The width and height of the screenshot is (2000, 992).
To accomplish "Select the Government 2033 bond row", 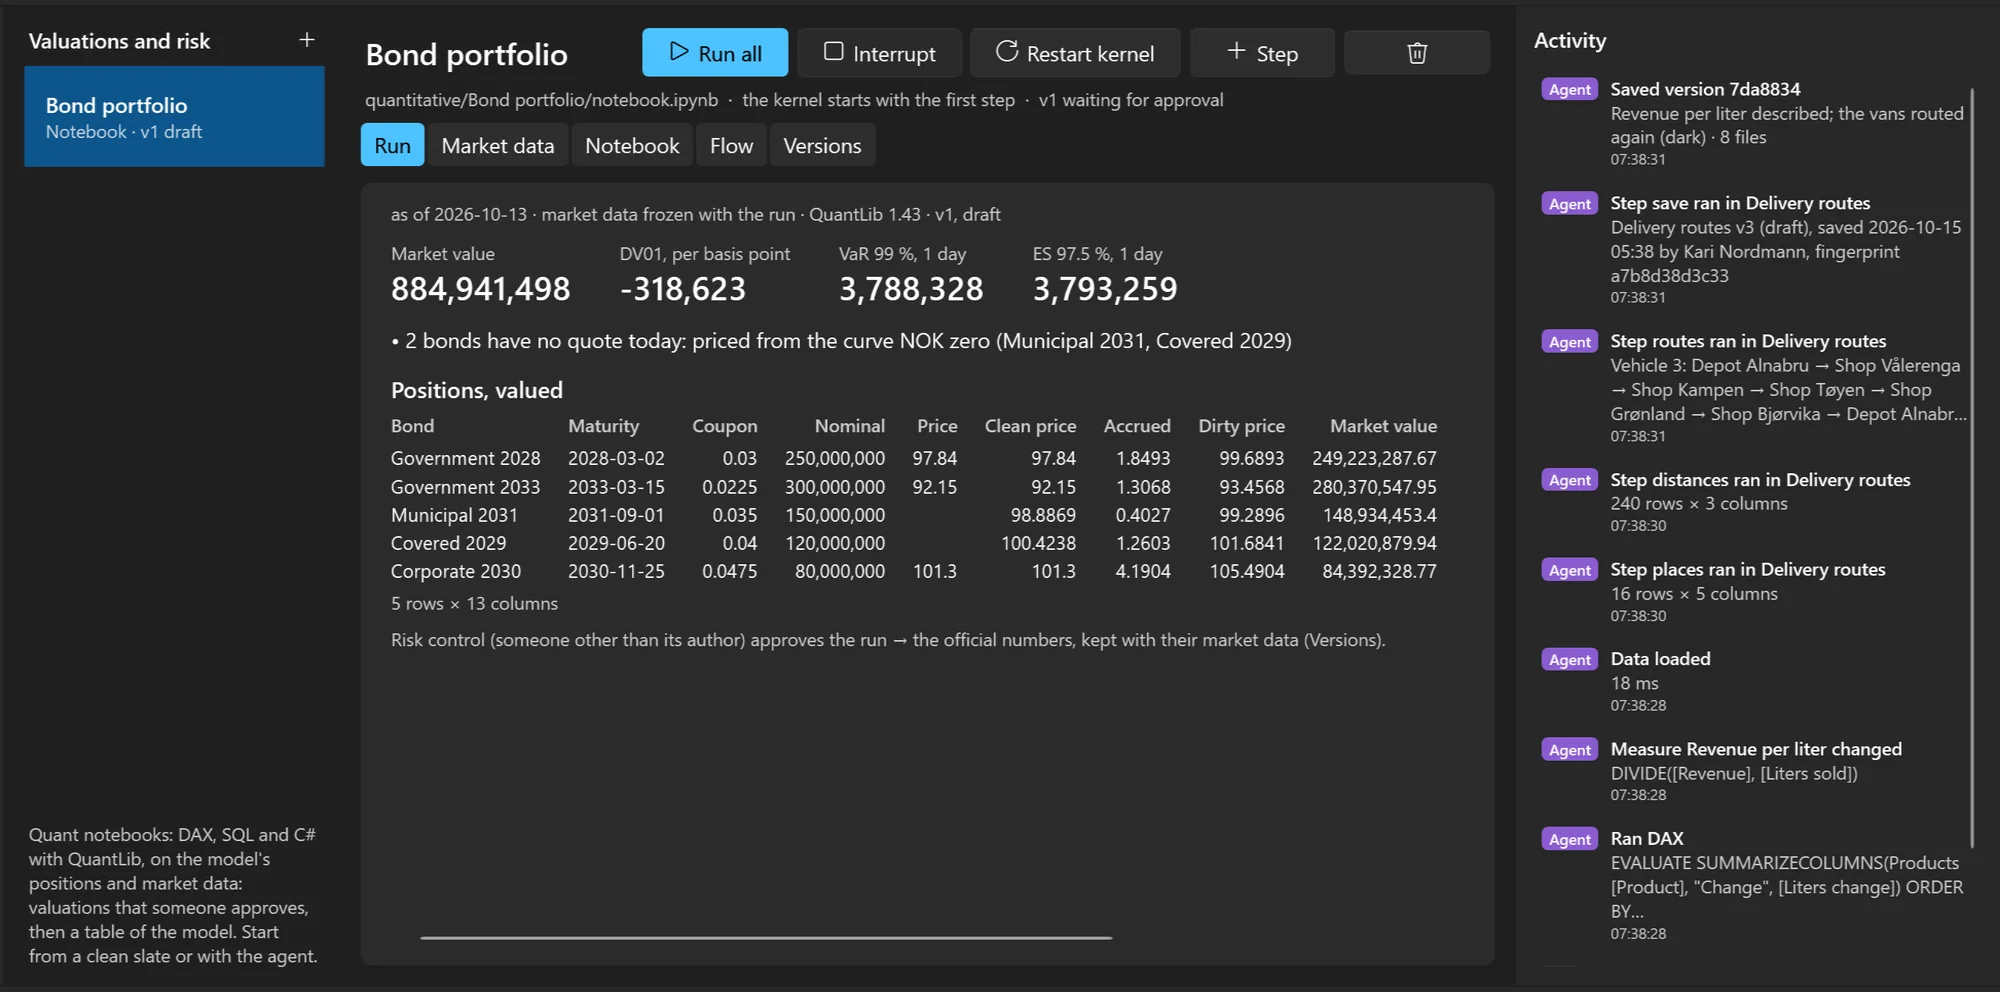I will tap(914, 487).
